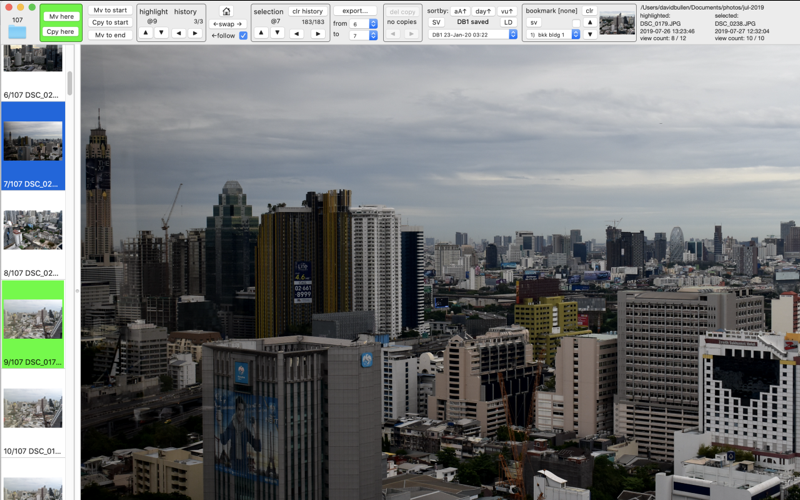
Task: Click the 'view count: 10 / 10' text
Action: coord(739,38)
